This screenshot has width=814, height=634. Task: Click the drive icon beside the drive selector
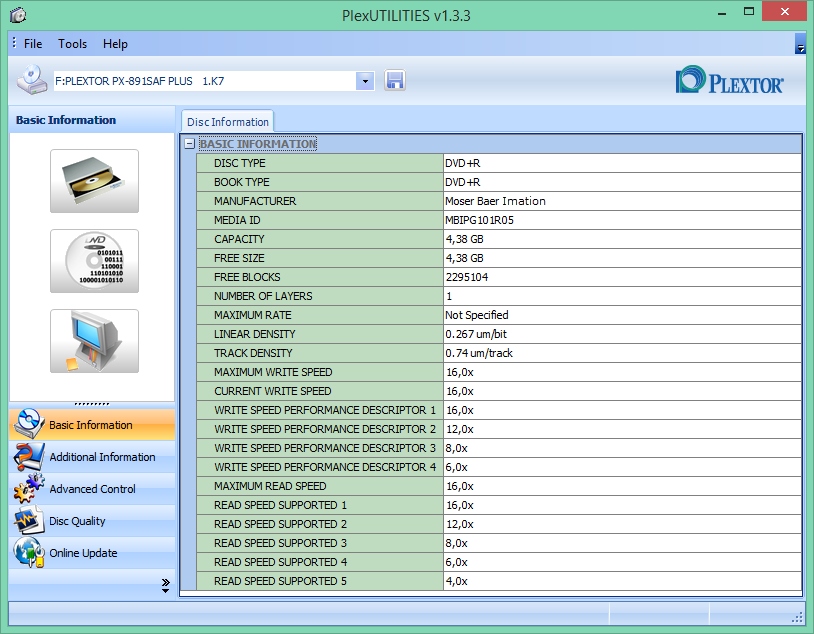31,80
